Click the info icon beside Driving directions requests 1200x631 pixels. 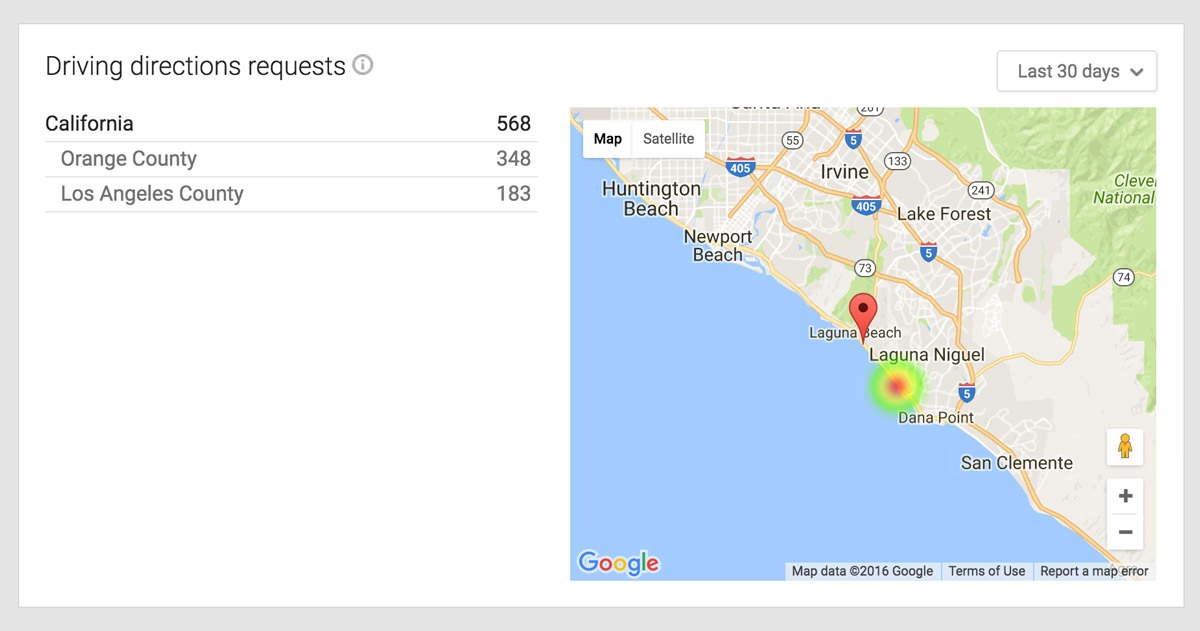[x=363, y=66]
